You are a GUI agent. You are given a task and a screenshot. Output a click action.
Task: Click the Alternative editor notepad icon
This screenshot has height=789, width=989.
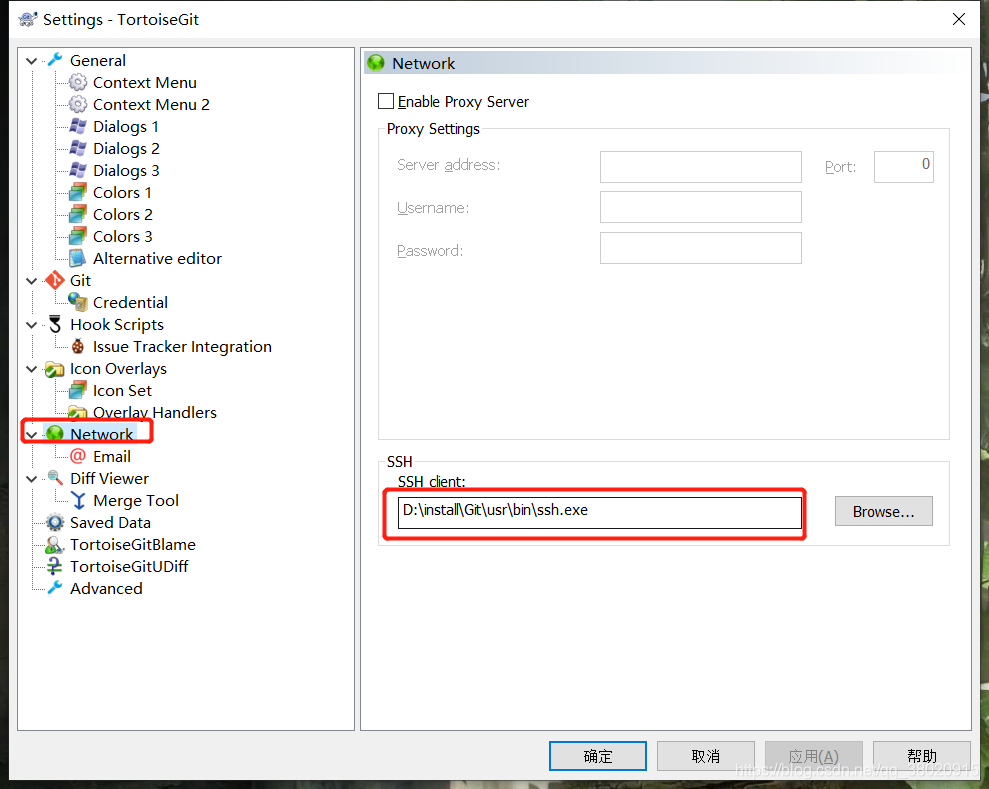coord(78,258)
